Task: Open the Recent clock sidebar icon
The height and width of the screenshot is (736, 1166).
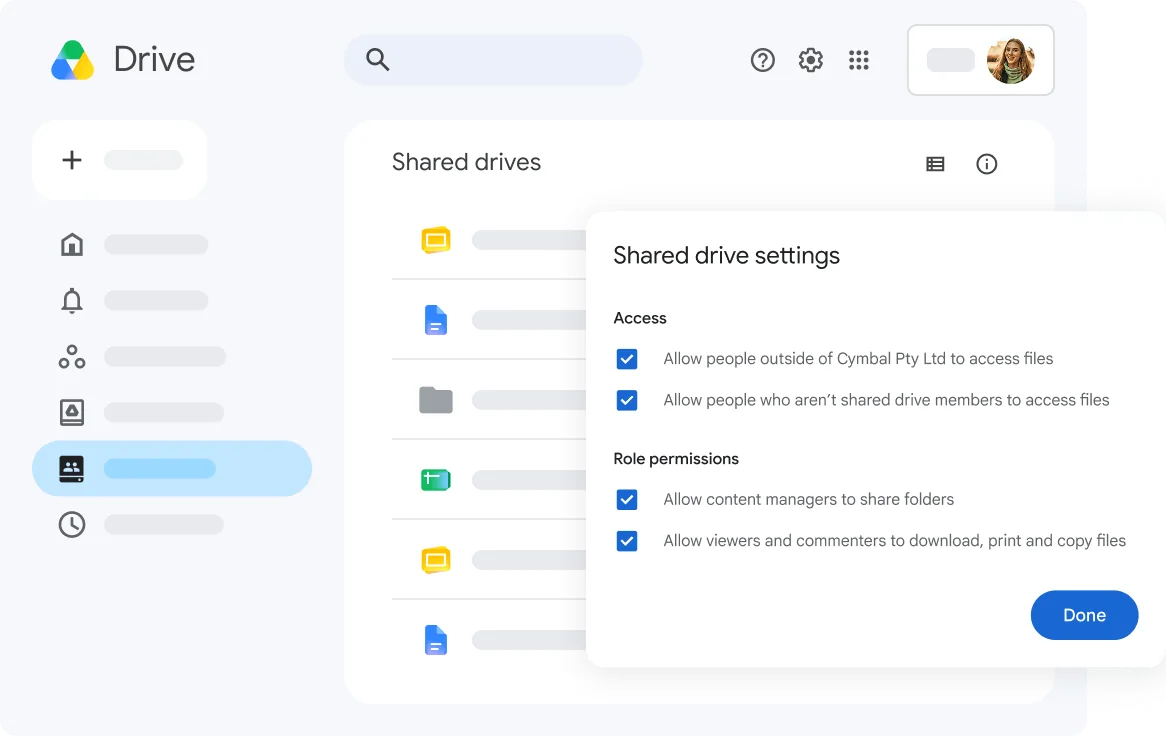Action: pyautogui.click(x=72, y=524)
